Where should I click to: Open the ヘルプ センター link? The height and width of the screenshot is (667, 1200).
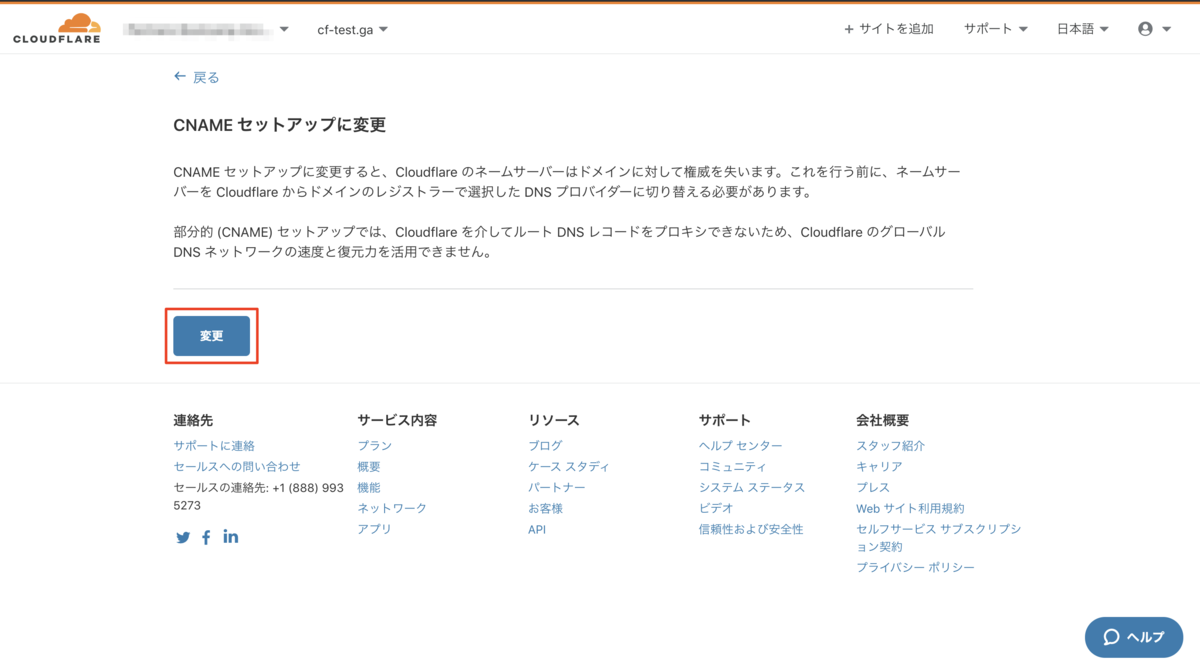click(x=741, y=446)
